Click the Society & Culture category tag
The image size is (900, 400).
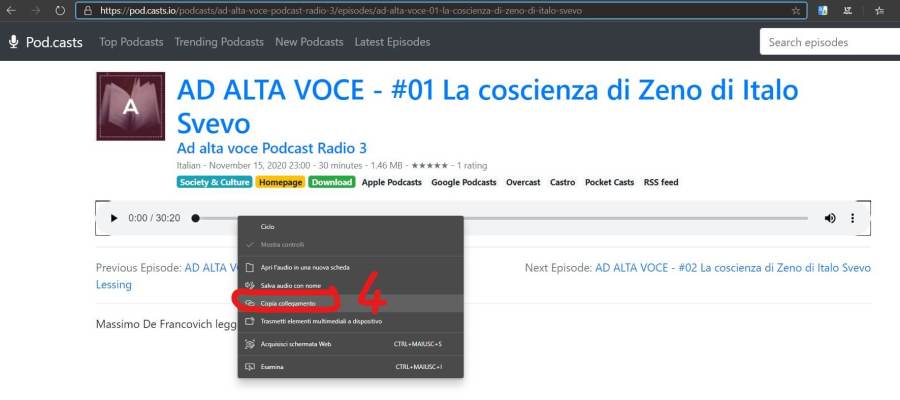point(214,182)
